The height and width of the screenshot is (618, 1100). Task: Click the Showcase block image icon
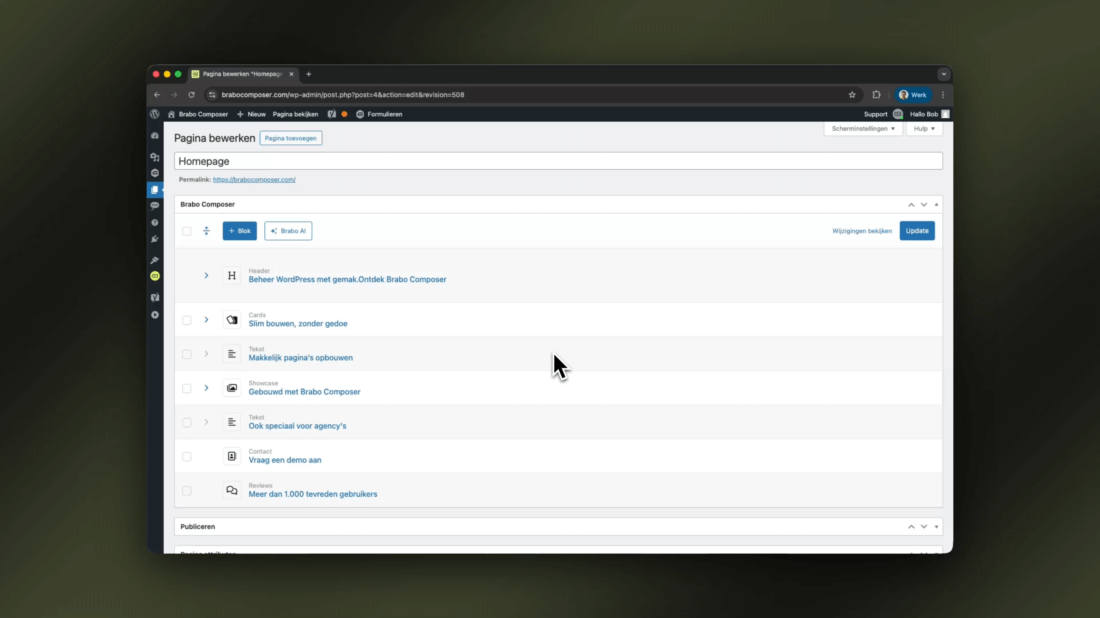pos(232,388)
